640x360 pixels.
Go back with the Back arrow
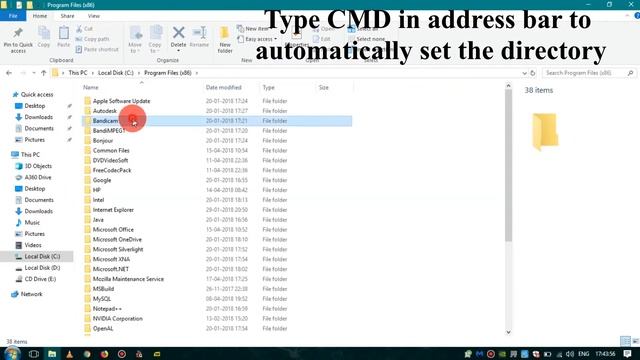coord(9,73)
